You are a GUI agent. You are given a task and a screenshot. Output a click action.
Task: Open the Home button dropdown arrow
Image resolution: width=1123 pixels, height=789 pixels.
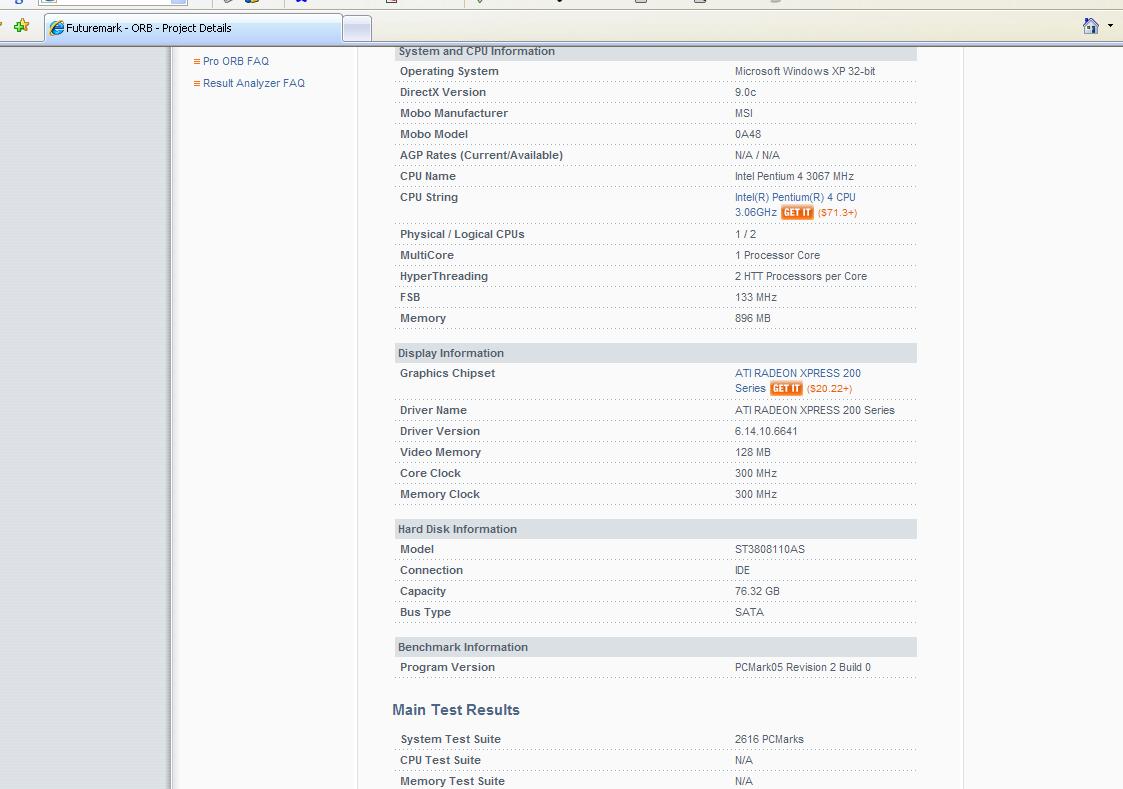tap(1110, 26)
